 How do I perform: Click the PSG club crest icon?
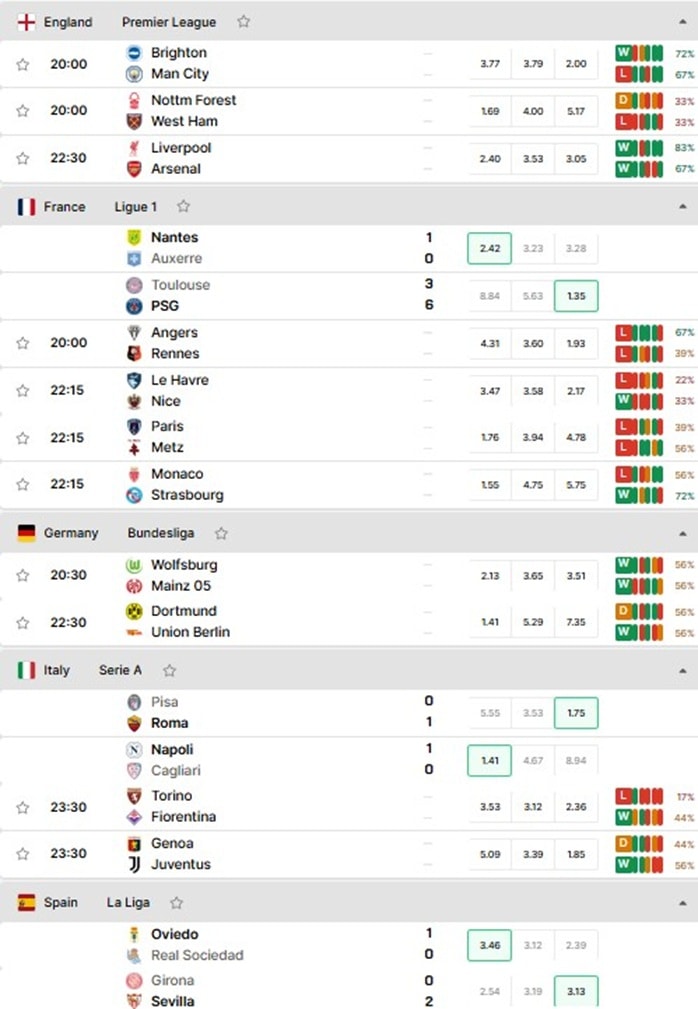134,306
